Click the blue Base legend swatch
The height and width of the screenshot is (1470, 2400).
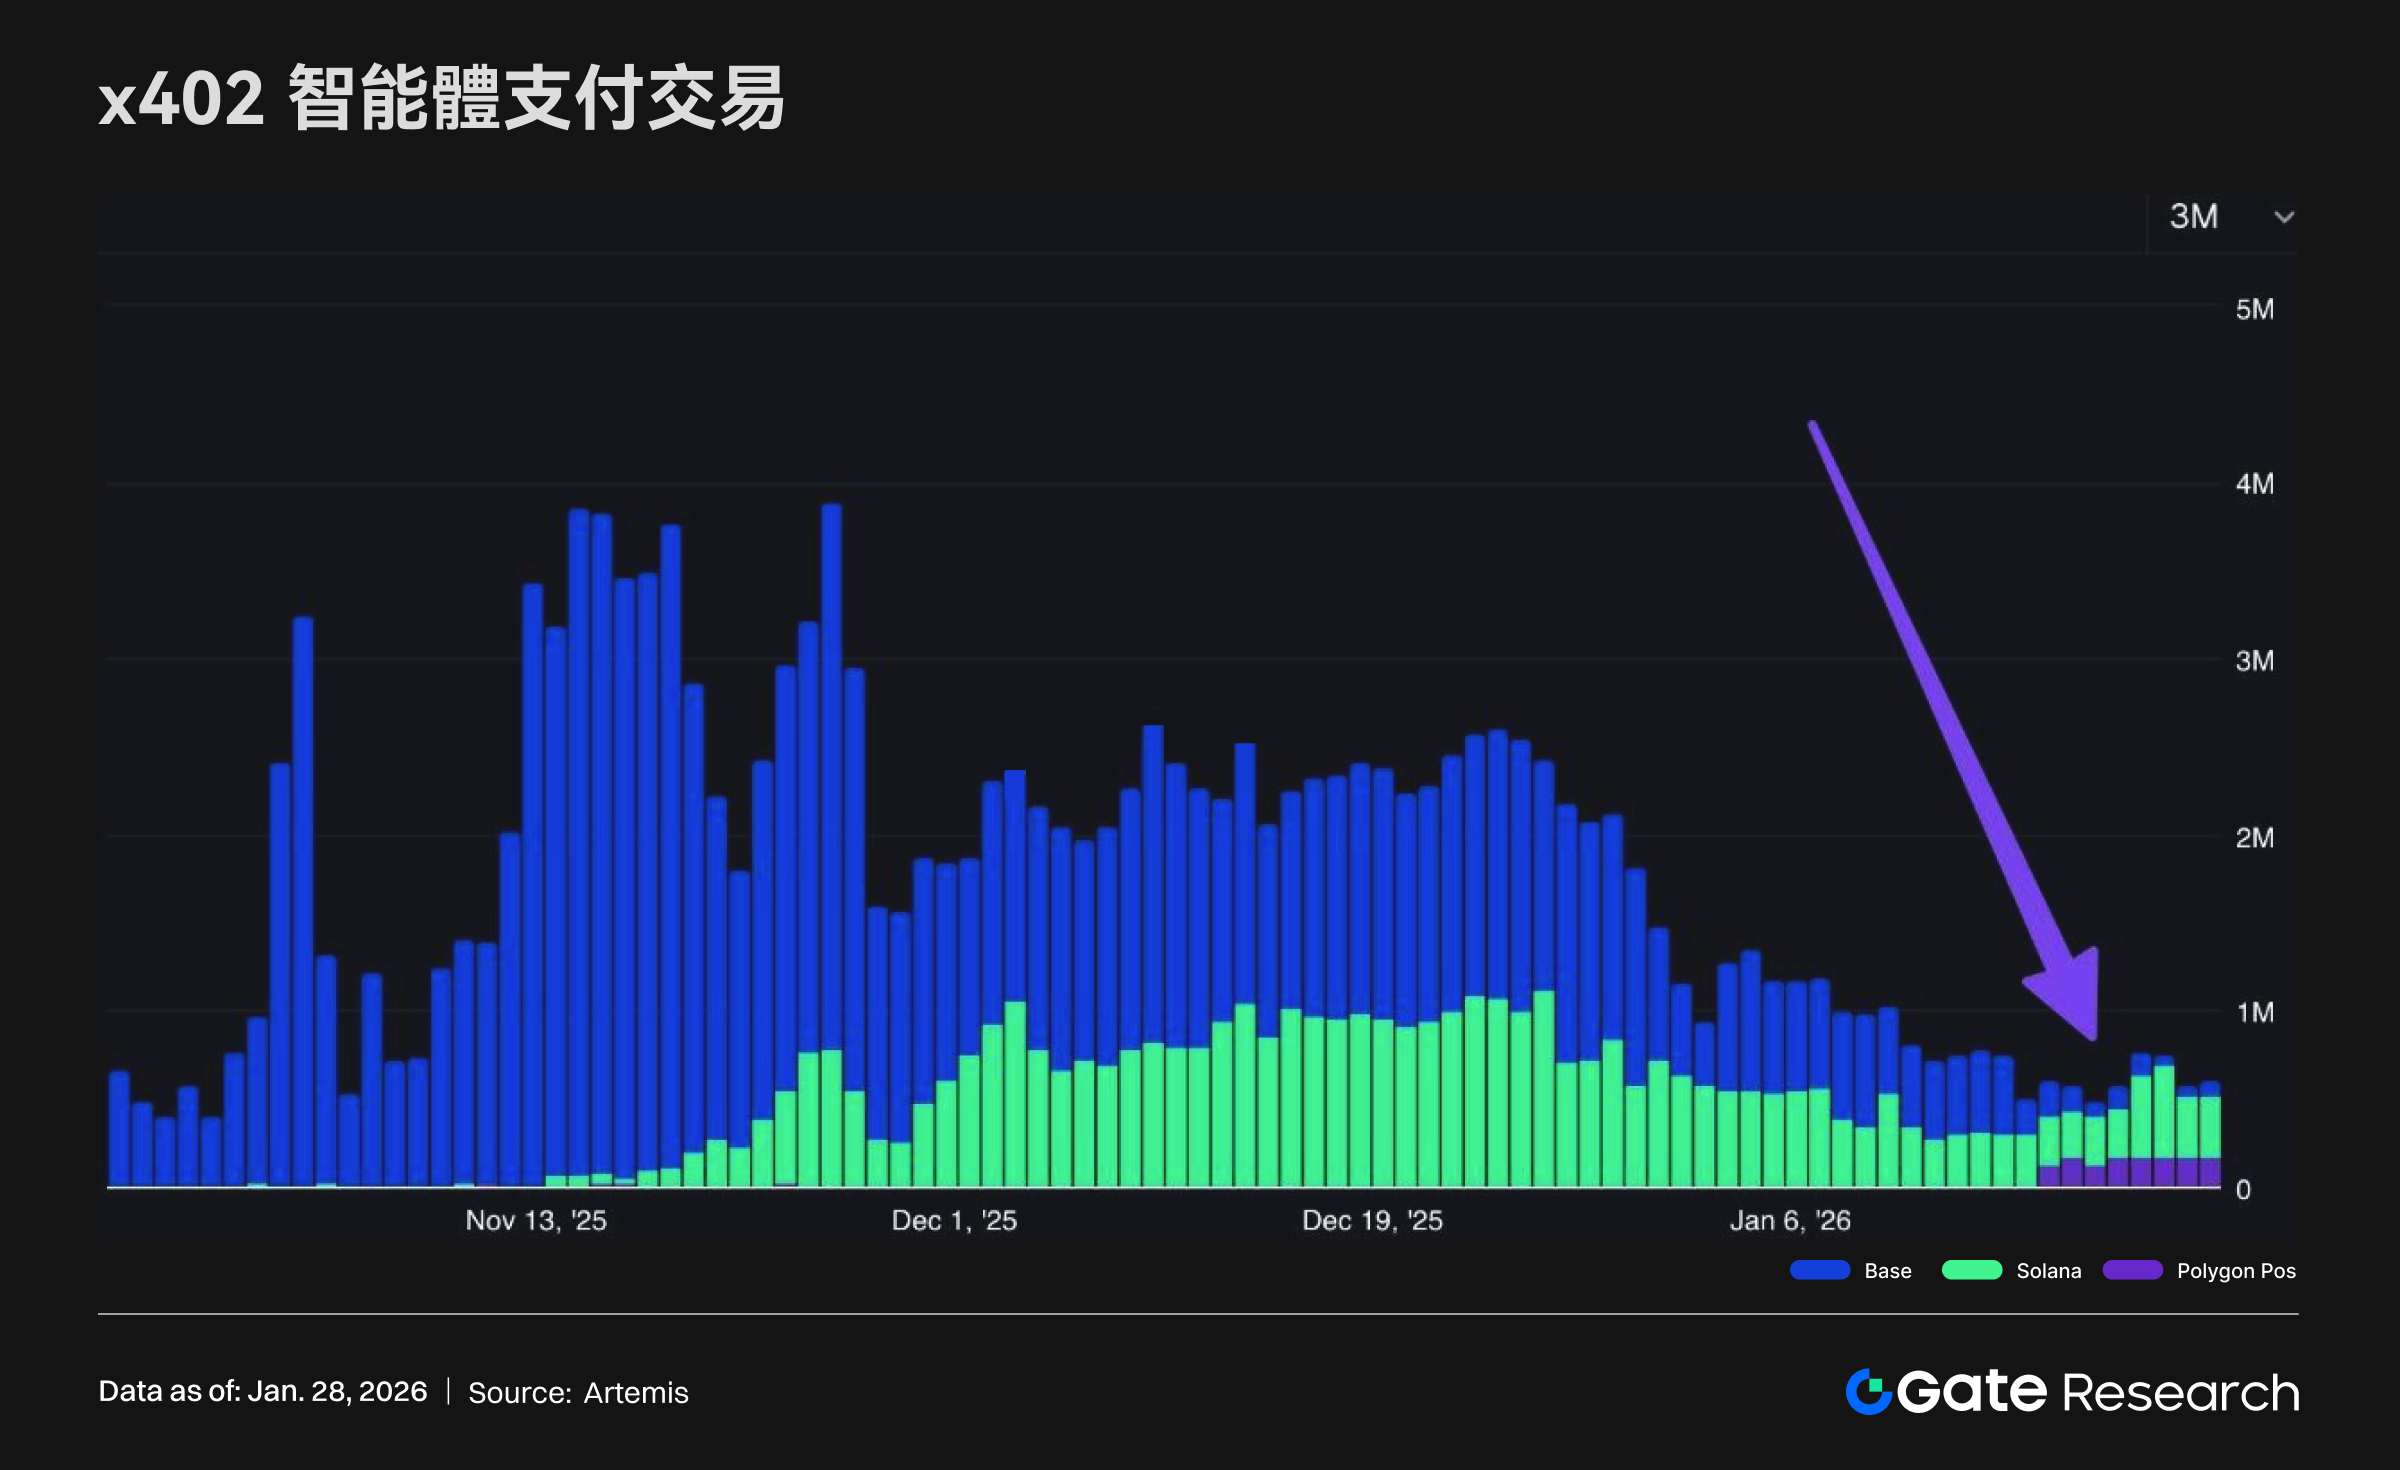coord(1819,1271)
